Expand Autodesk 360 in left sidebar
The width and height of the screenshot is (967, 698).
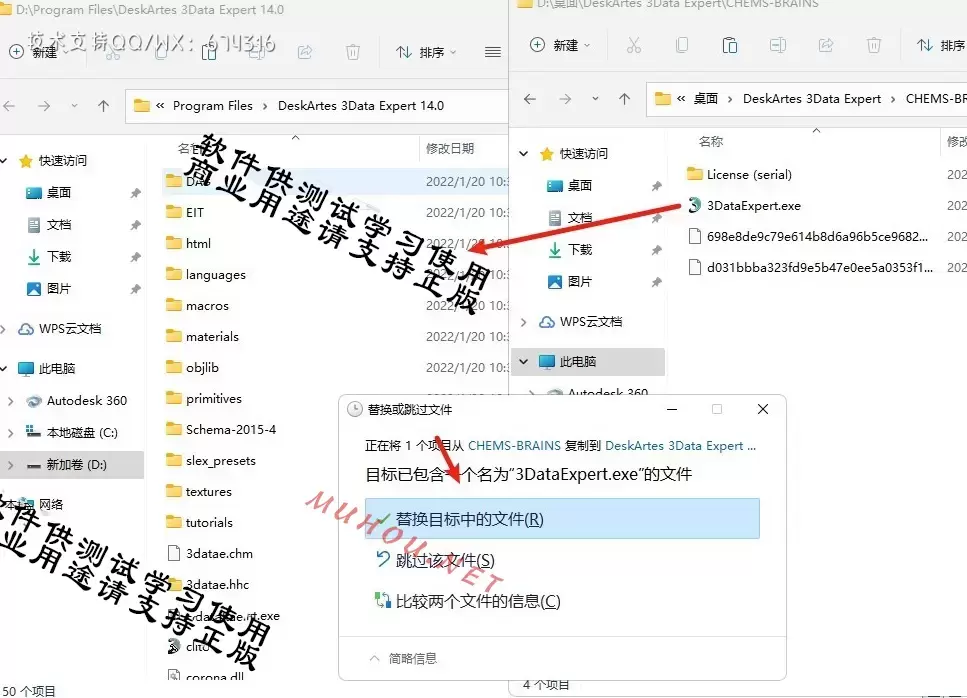(10, 401)
